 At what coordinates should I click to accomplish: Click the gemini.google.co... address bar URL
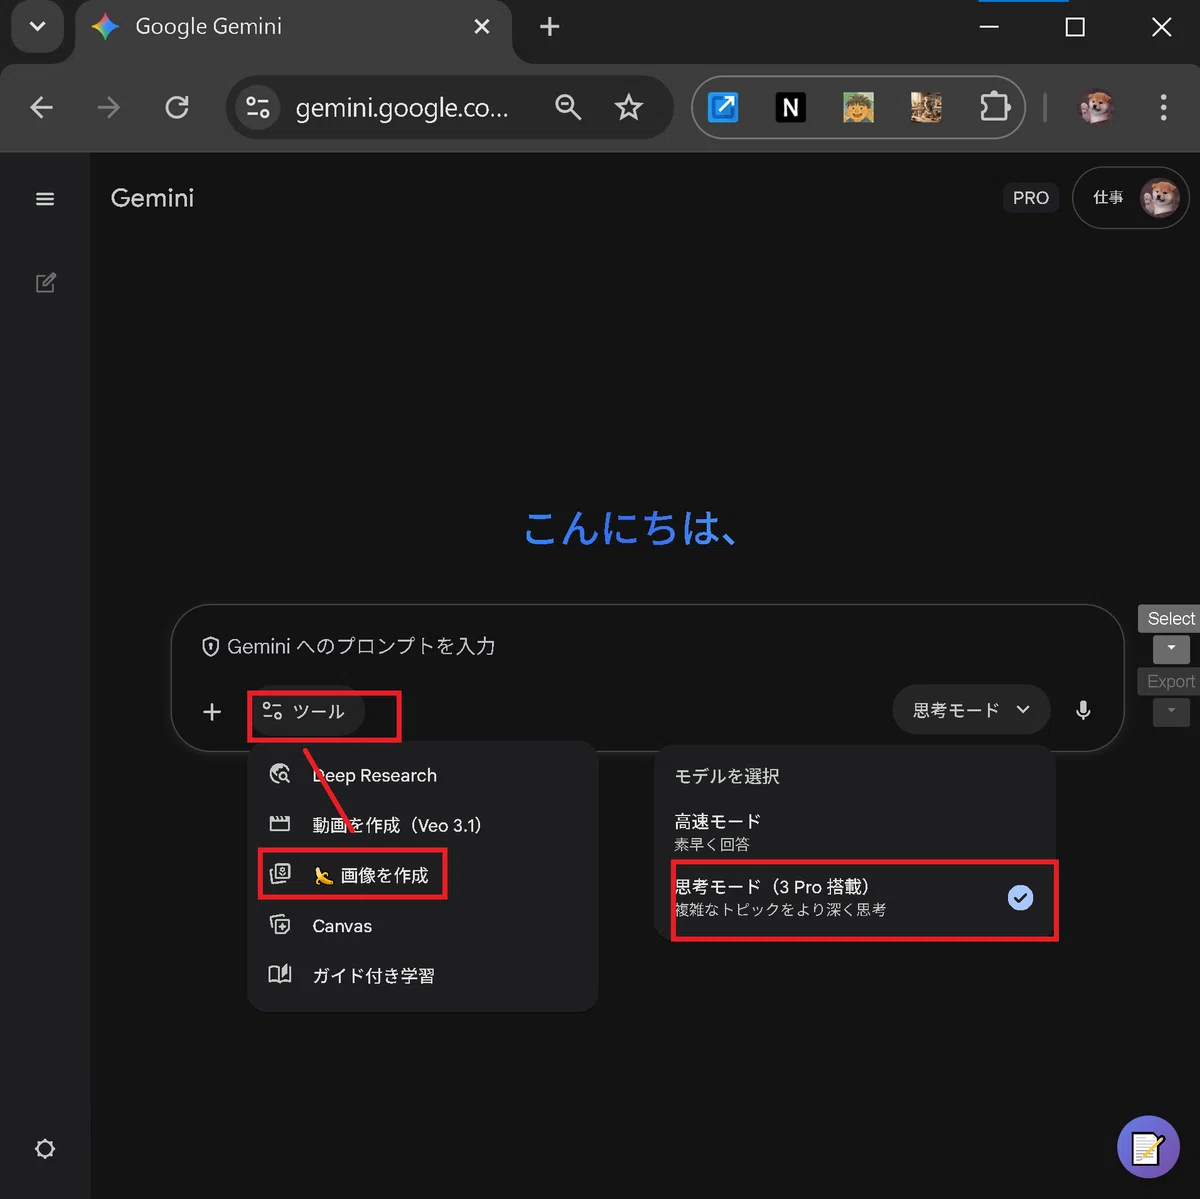pyautogui.click(x=402, y=108)
